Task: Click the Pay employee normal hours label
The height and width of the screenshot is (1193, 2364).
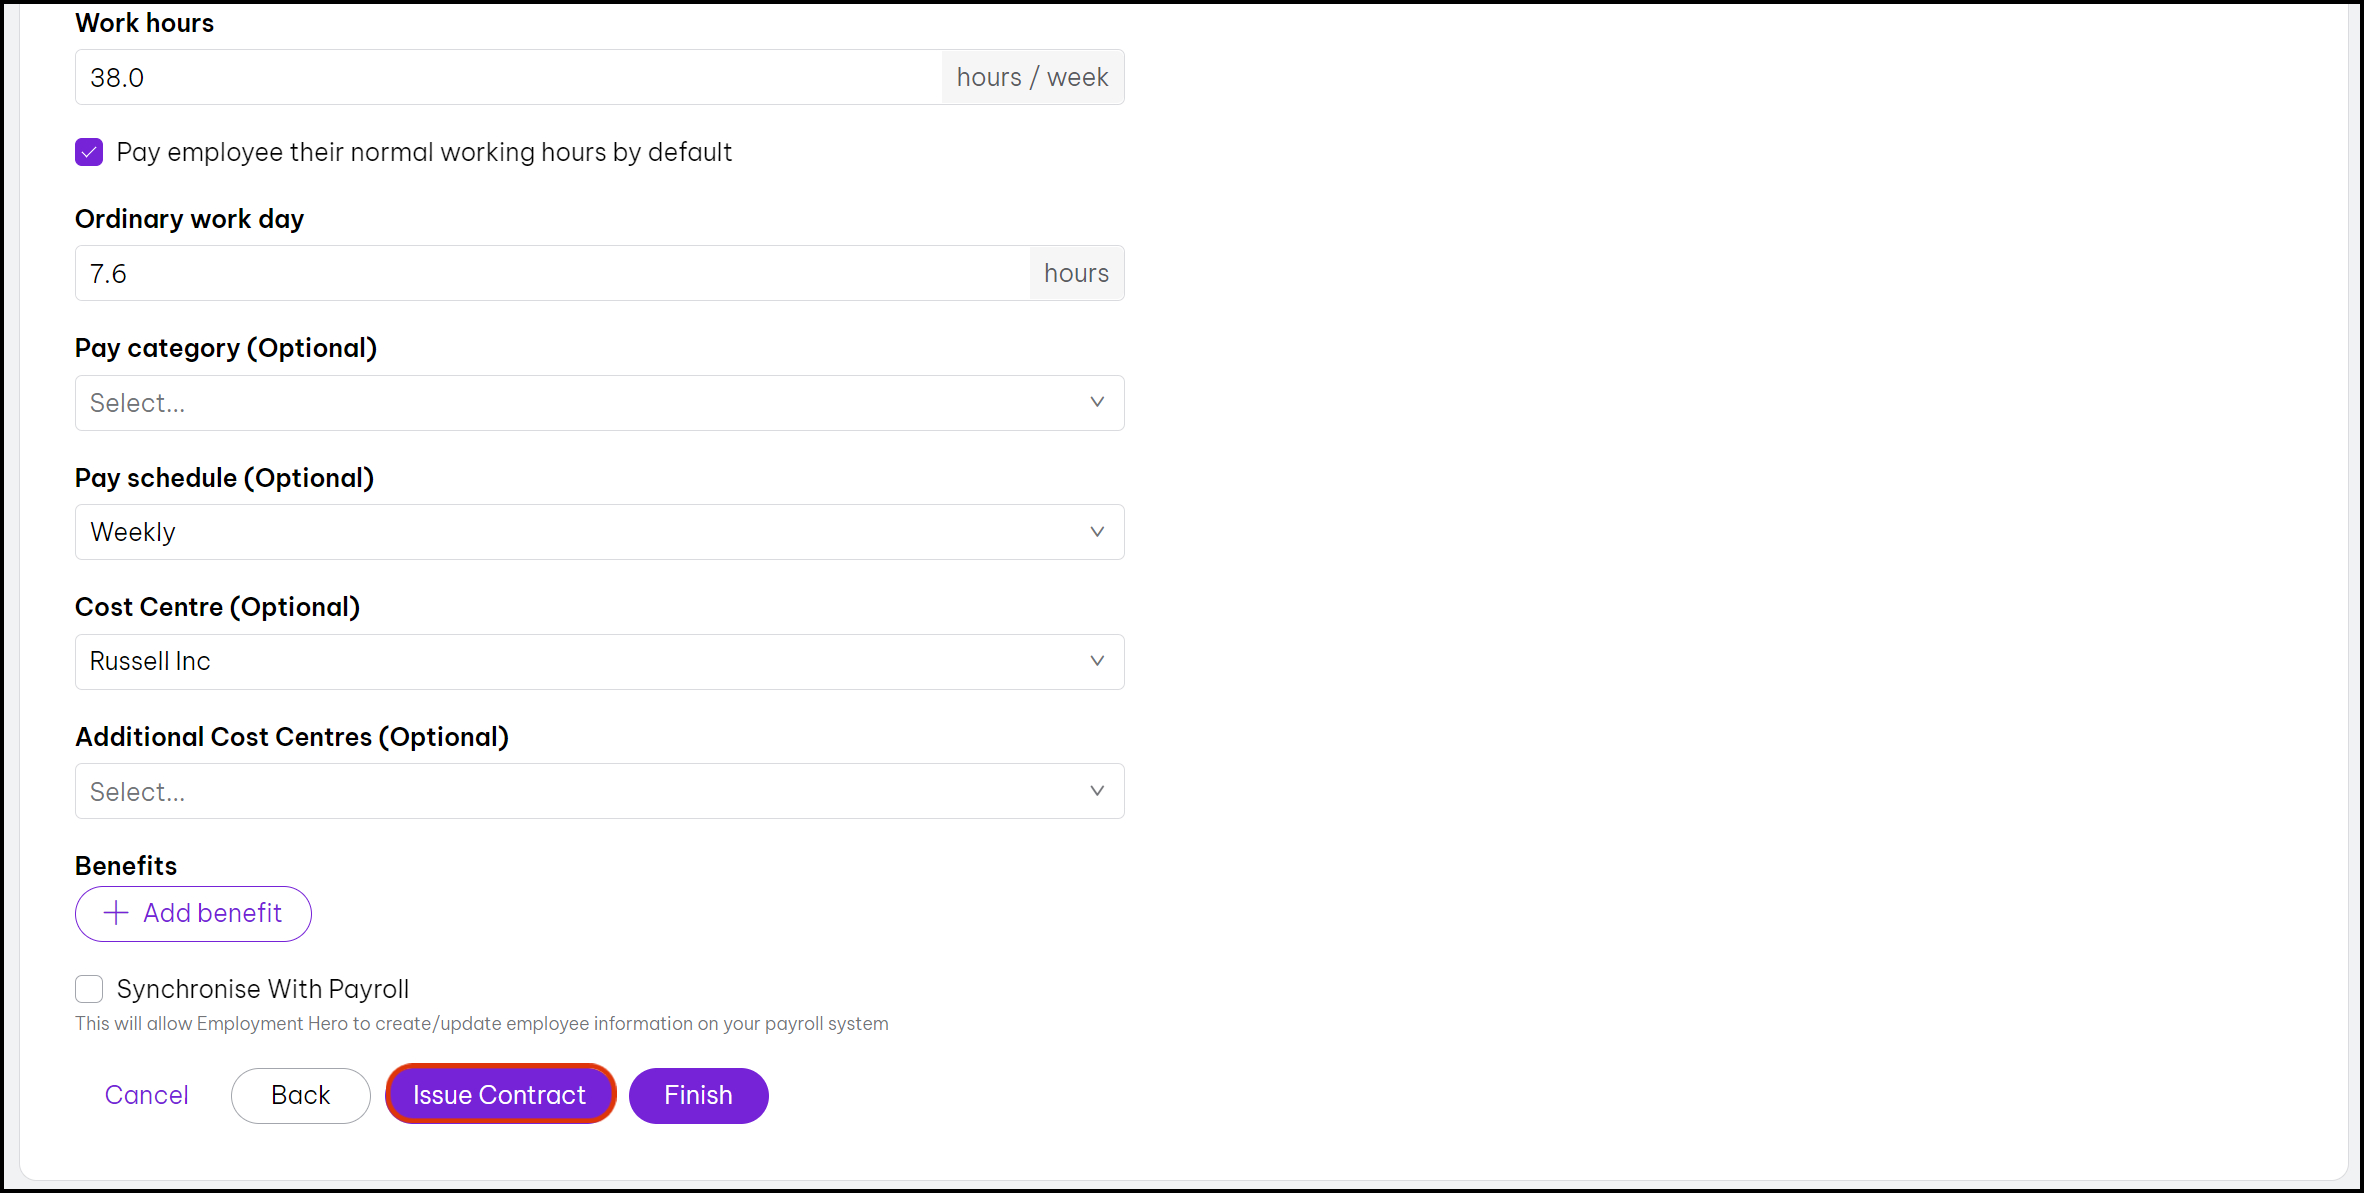Action: click(424, 152)
